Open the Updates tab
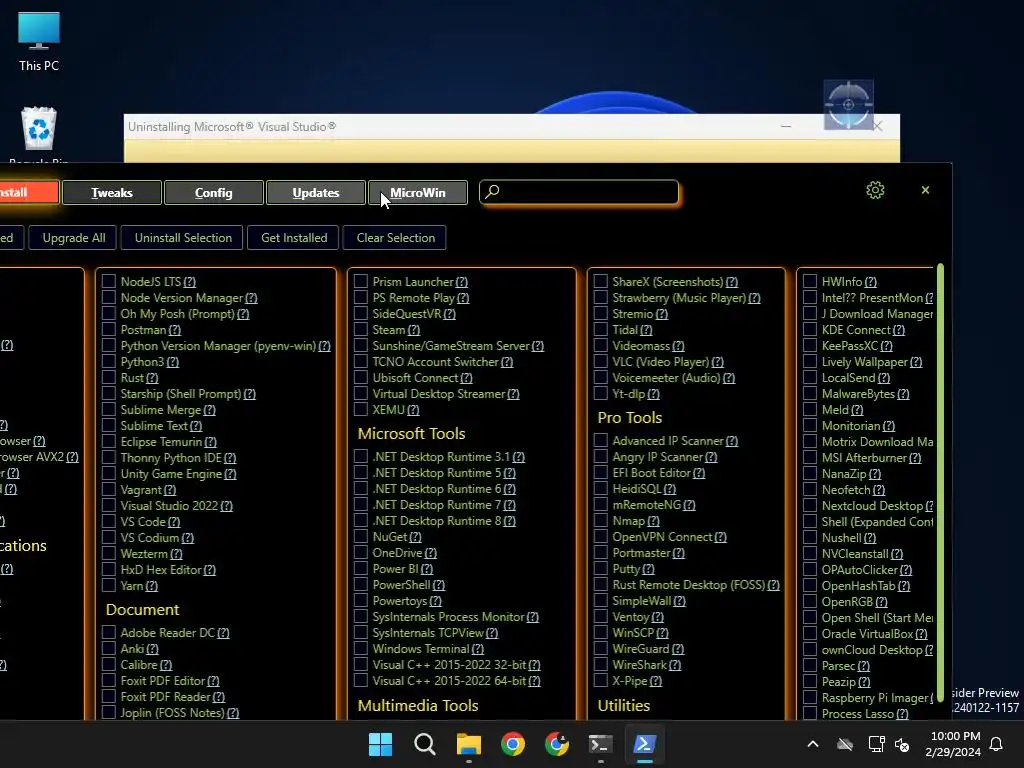This screenshot has width=1024, height=768. 316,193
